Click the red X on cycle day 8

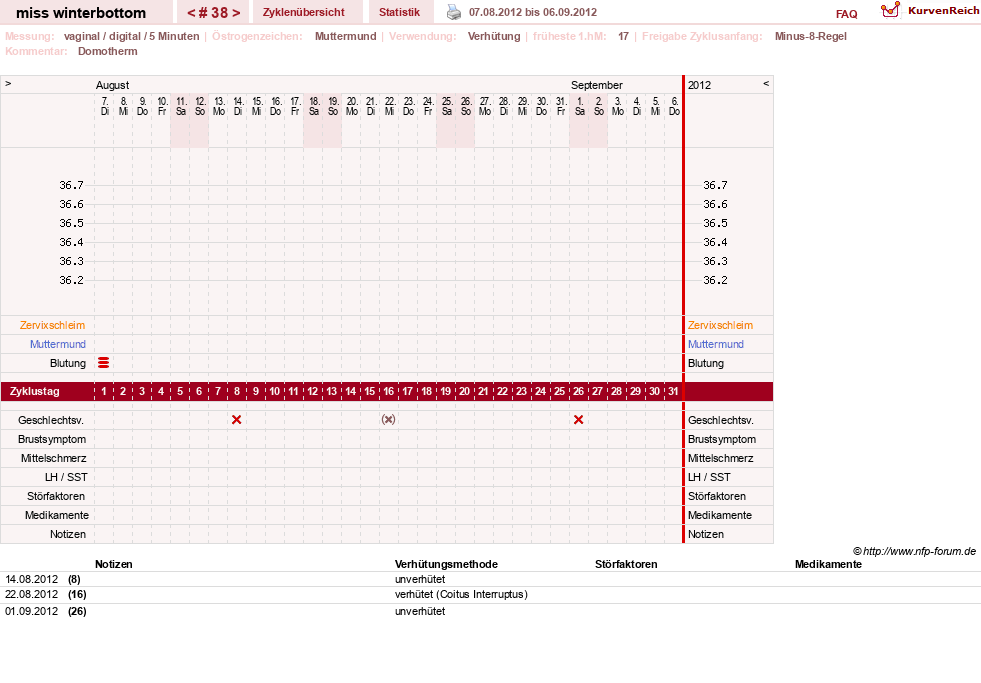click(x=236, y=420)
